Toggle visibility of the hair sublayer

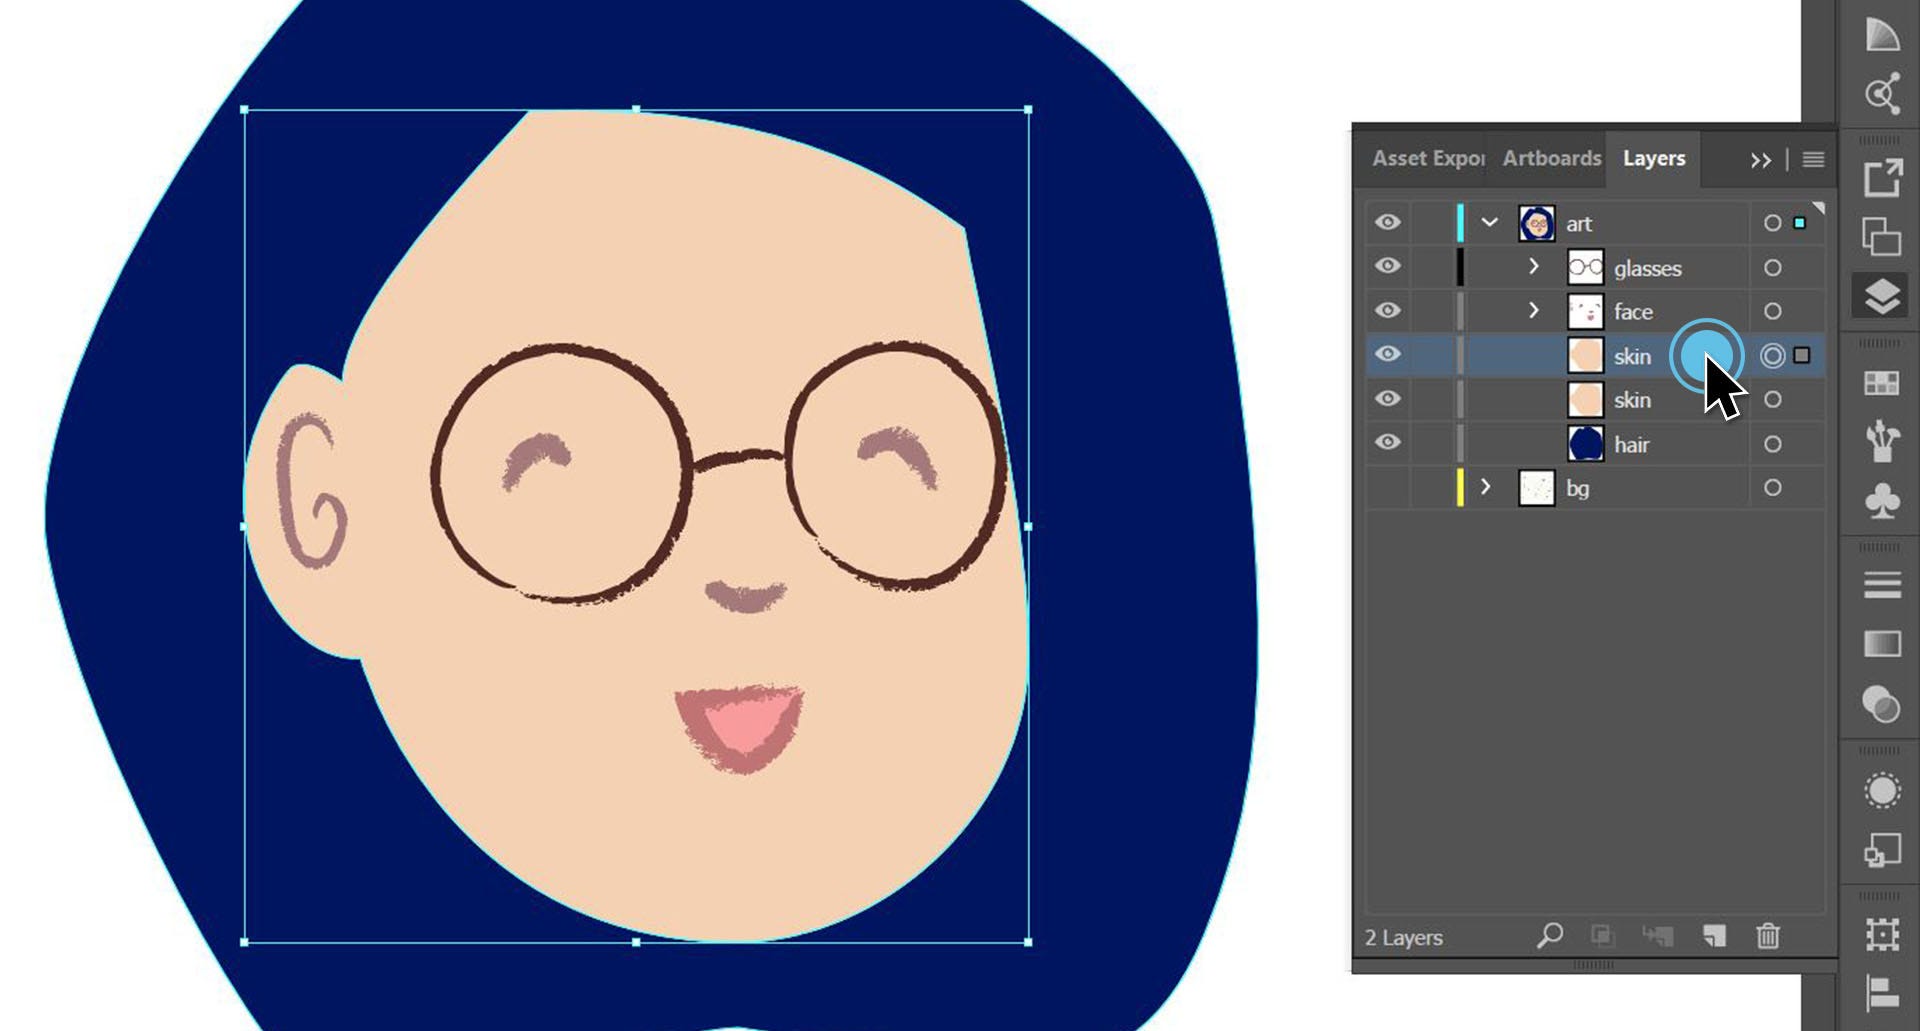click(1388, 443)
